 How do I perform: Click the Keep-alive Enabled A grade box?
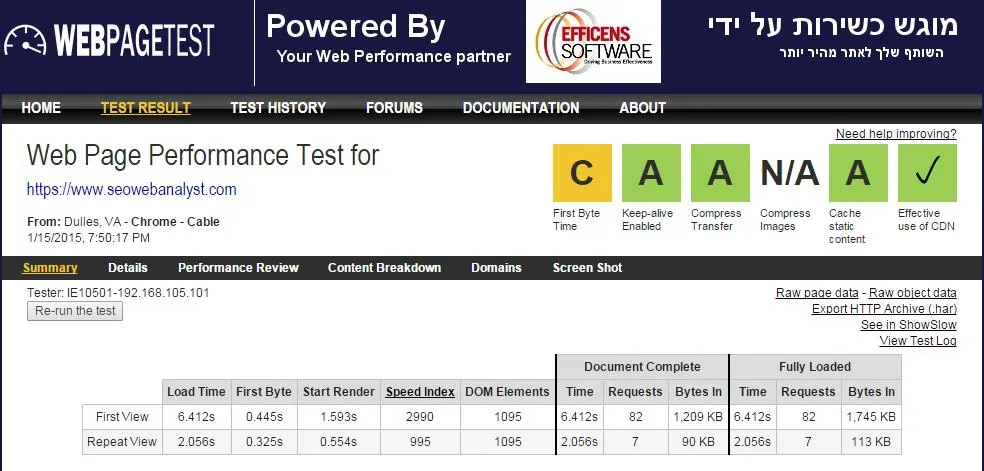(651, 173)
